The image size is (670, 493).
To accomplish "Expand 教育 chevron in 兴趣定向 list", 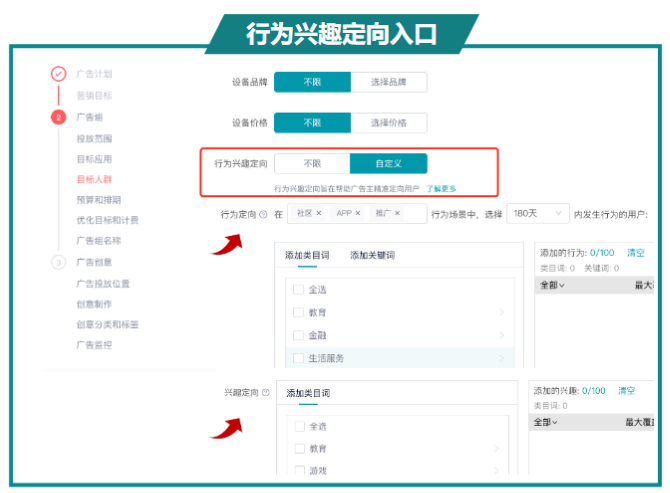I will [497, 449].
